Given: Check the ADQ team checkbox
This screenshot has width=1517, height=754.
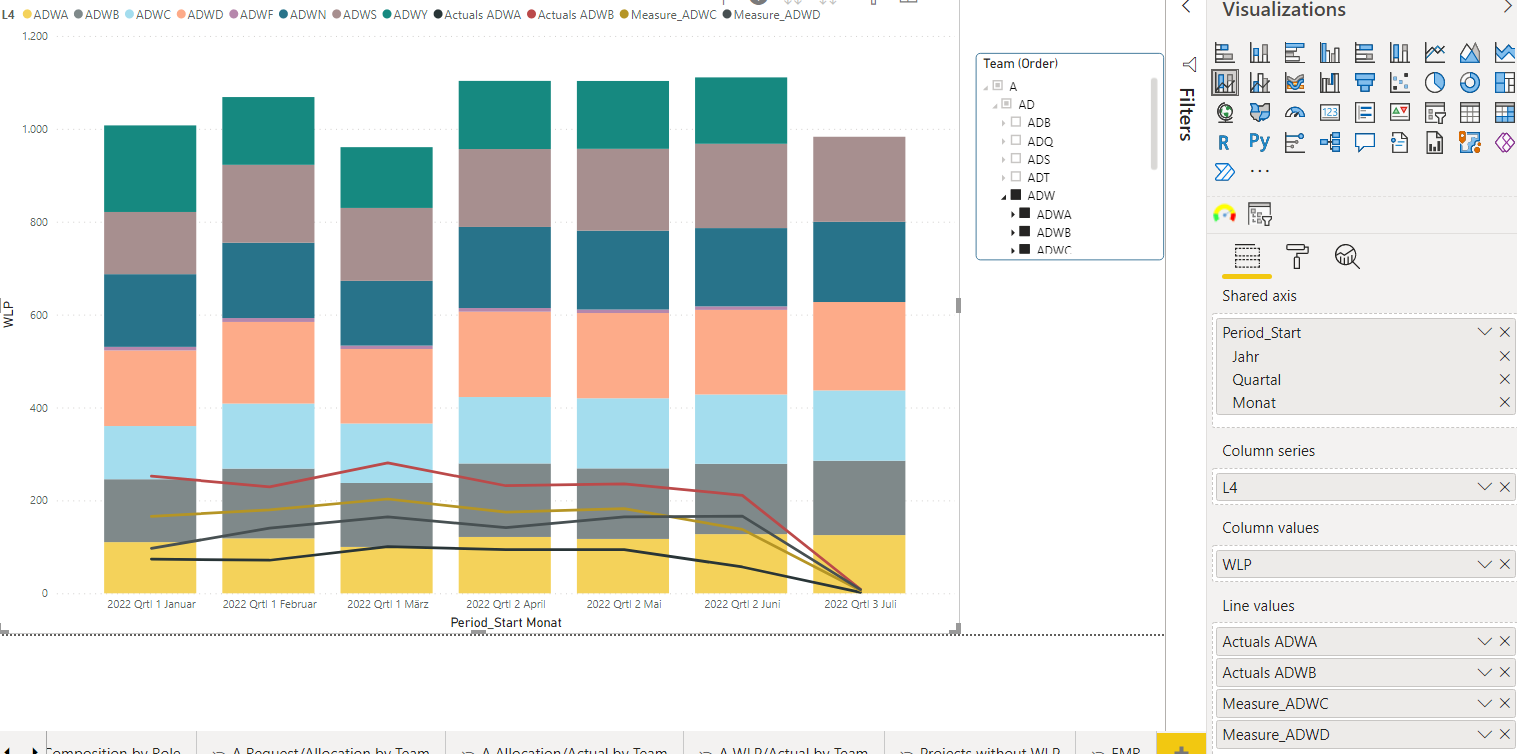Looking at the screenshot, I should point(1016,141).
